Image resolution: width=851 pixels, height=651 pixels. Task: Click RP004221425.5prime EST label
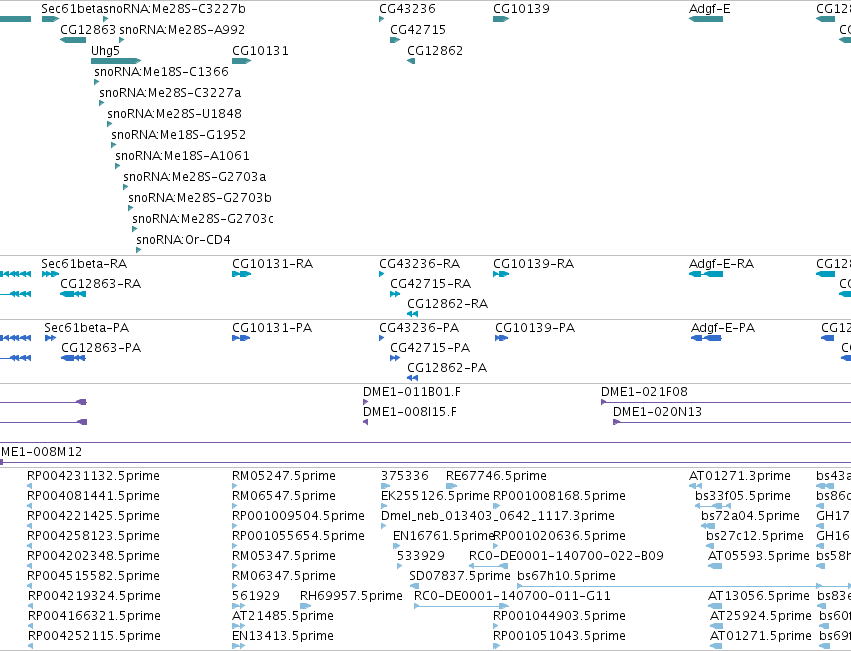point(93,516)
